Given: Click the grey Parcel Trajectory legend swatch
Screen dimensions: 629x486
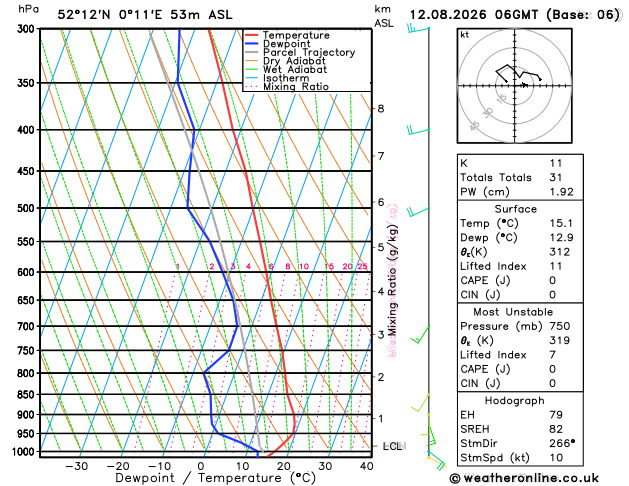Looking at the screenshot, I should [x=252, y=53].
